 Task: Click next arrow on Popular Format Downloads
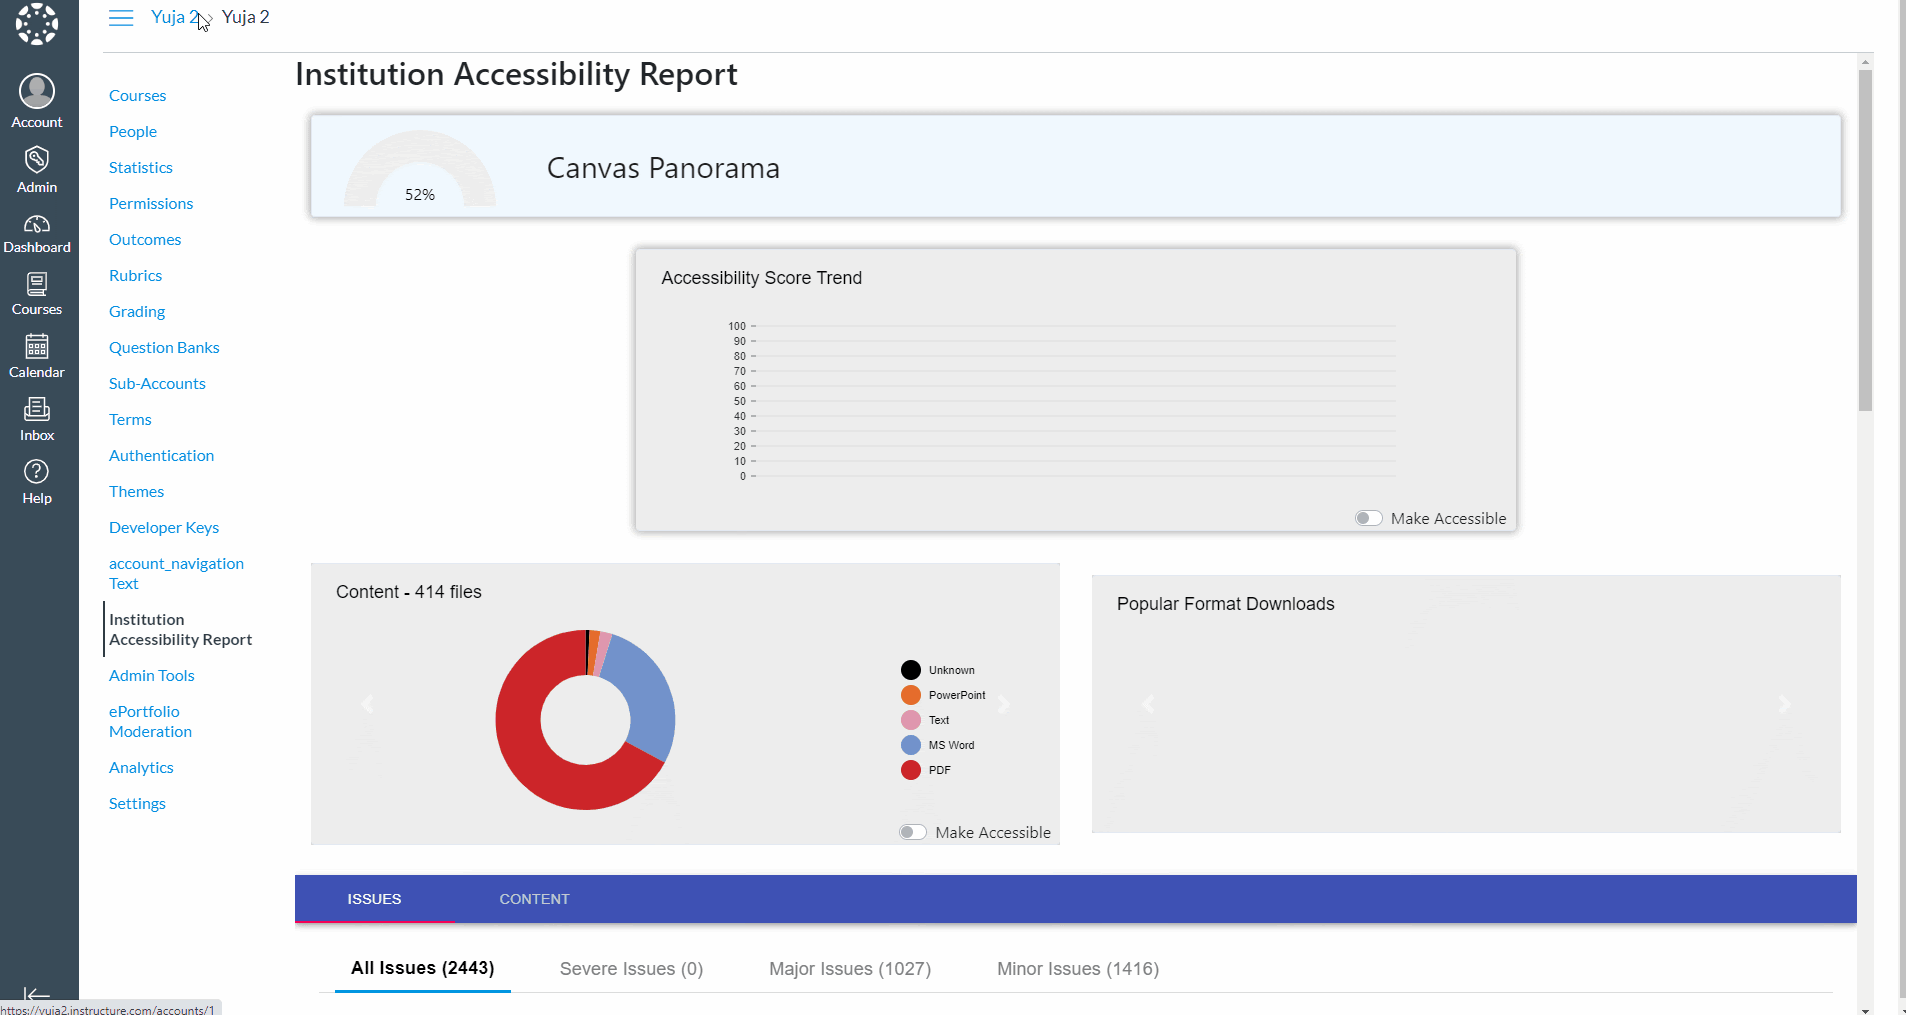click(x=1784, y=704)
